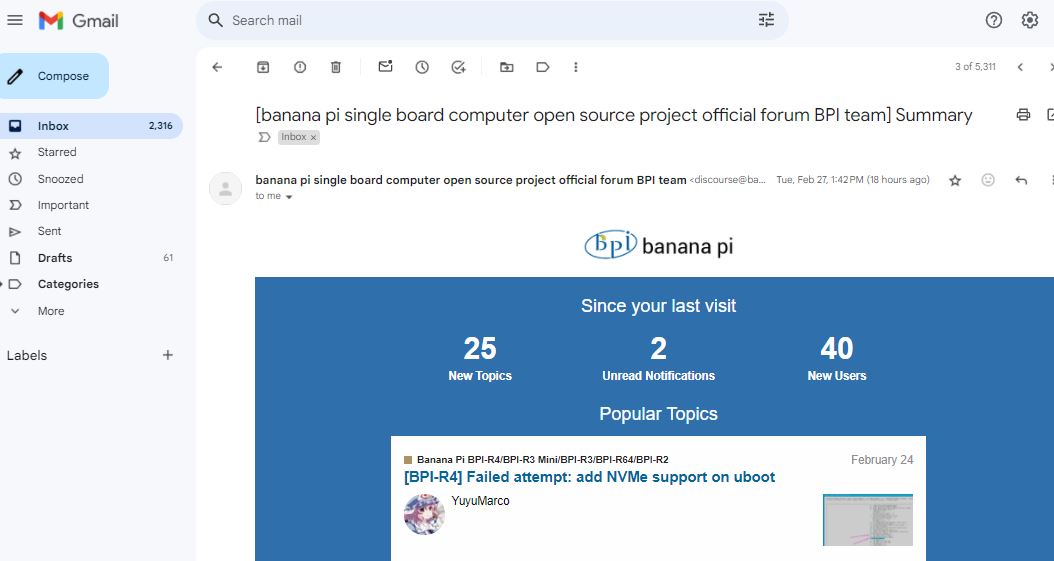1054x561 pixels.
Task: Add email to Tasks
Action: [x=458, y=67]
